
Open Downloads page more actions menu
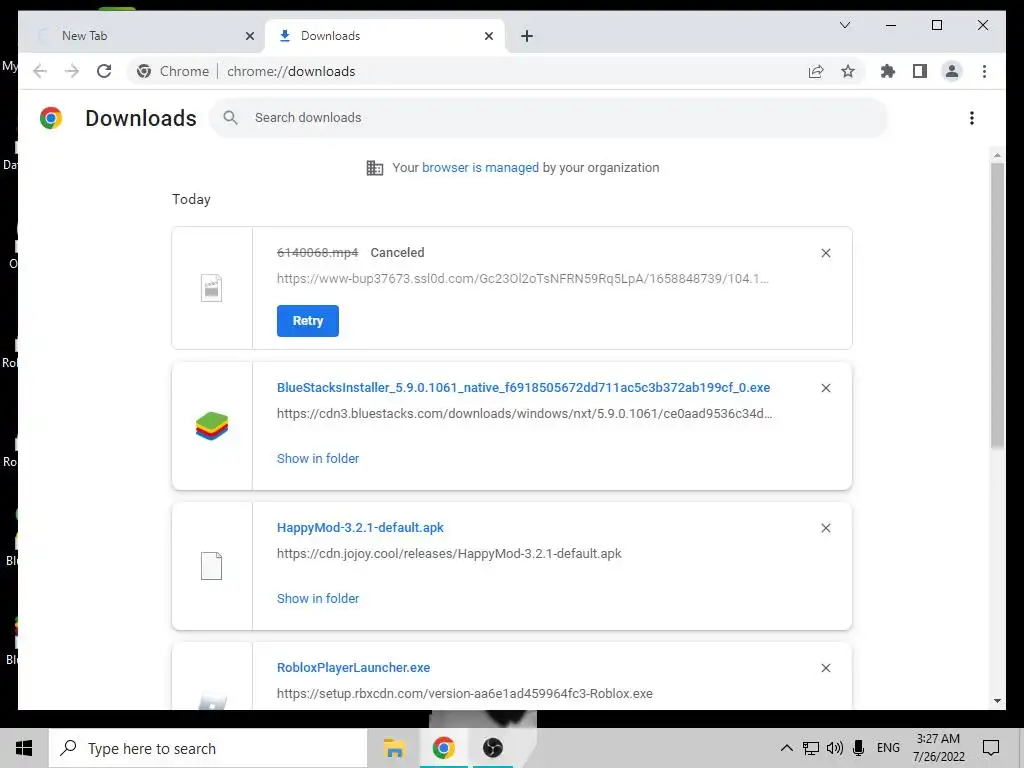972,118
